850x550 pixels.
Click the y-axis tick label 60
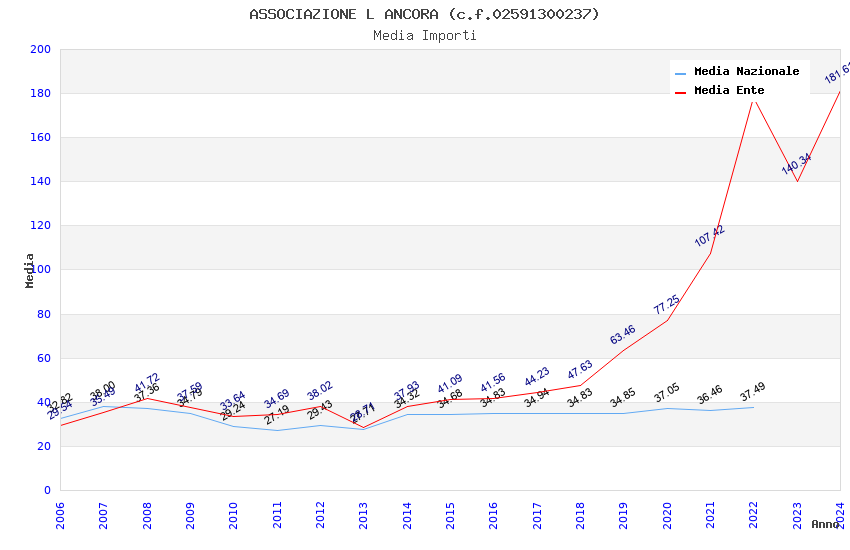point(44,358)
